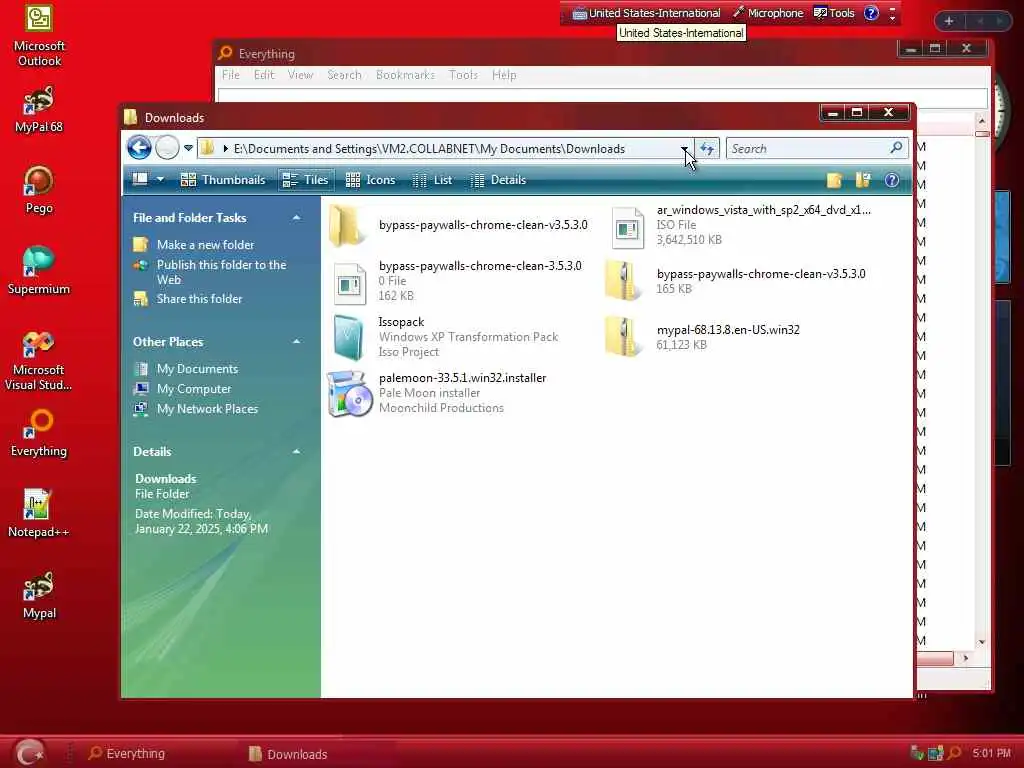
Task: Switch to List view
Action: 432,180
